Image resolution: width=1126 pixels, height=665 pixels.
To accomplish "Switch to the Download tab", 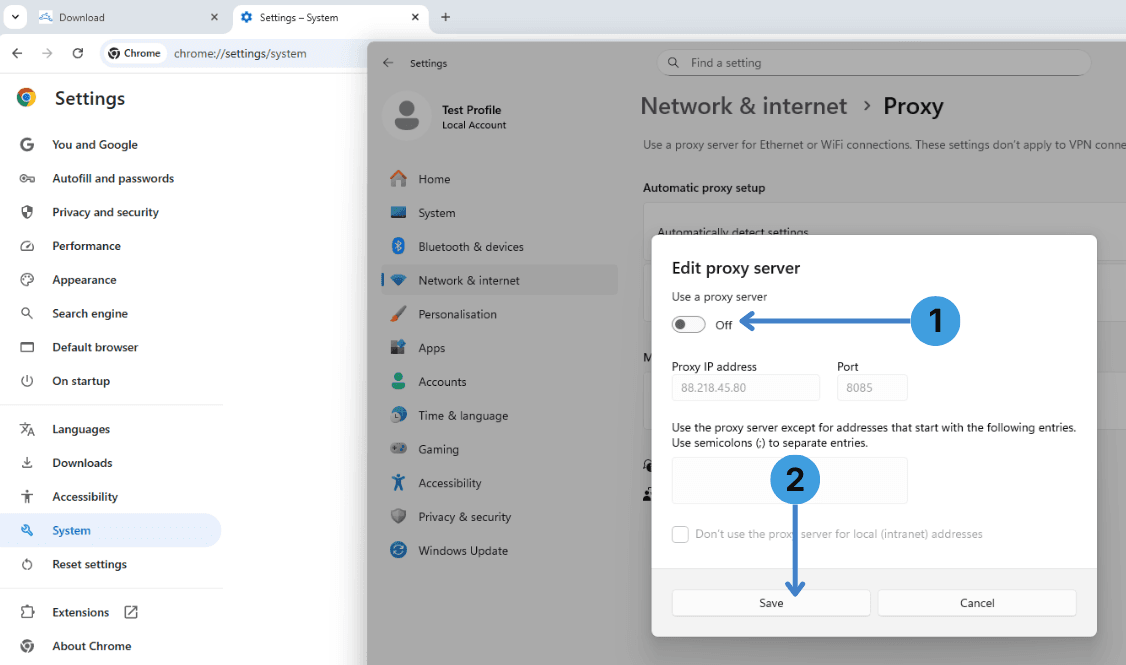I will [128, 17].
